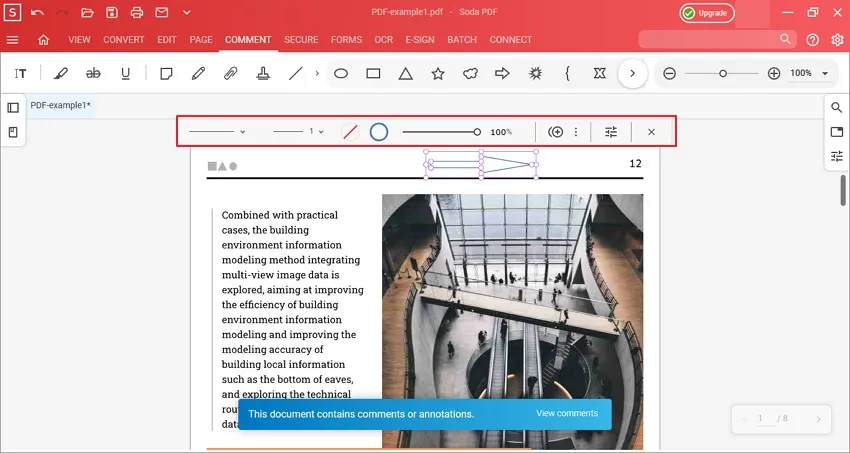850x453 pixels.
Task: Open the PDF-example1* document tab
Action: pyautogui.click(x=61, y=105)
